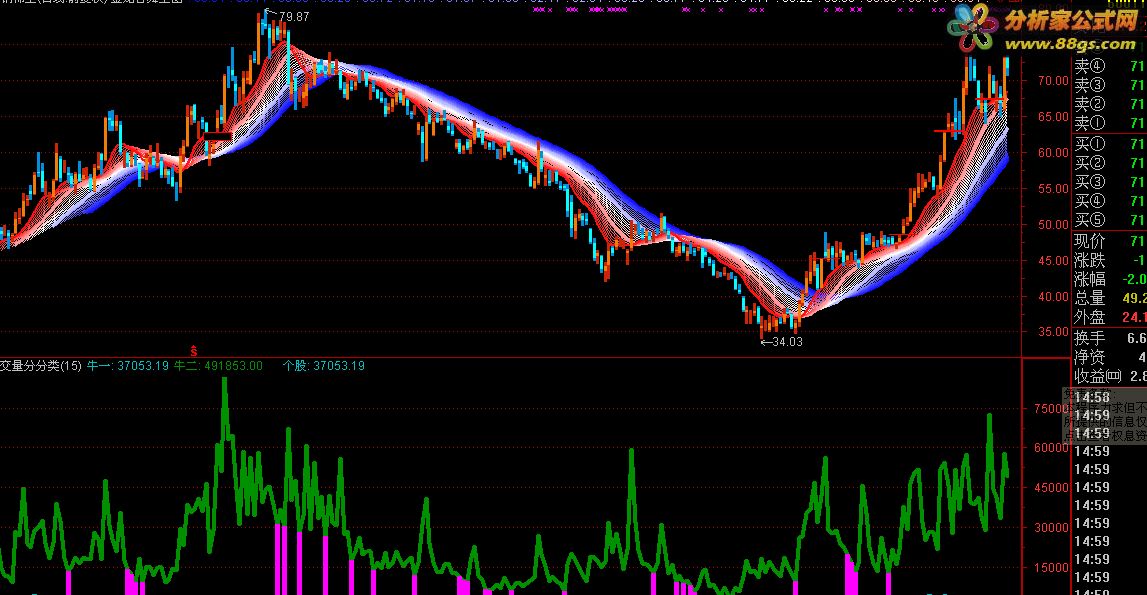Click the 30000 volume axis label
Image resolution: width=1147 pixels, height=595 pixels.
click(x=1053, y=527)
